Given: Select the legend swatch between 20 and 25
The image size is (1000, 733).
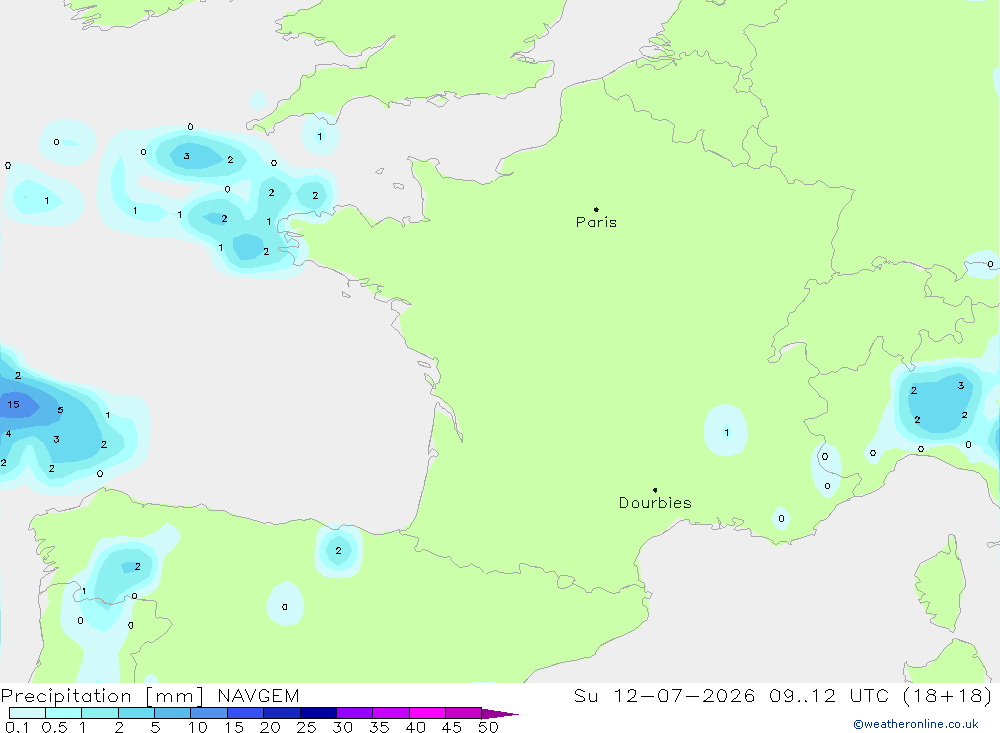Looking at the screenshot, I should coord(282,713).
